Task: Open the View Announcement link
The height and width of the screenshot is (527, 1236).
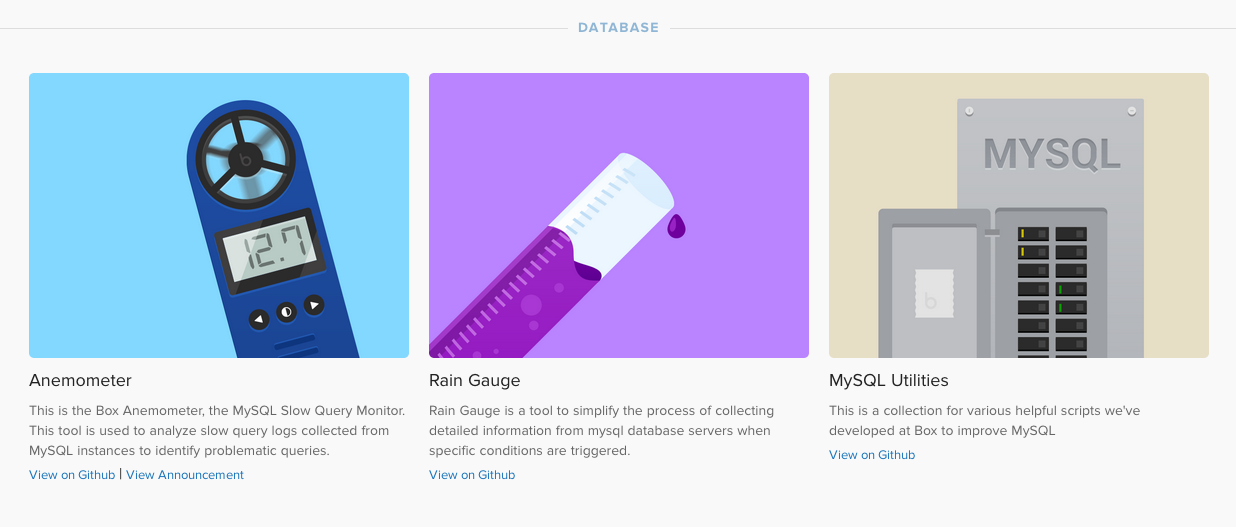Action: [185, 475]
